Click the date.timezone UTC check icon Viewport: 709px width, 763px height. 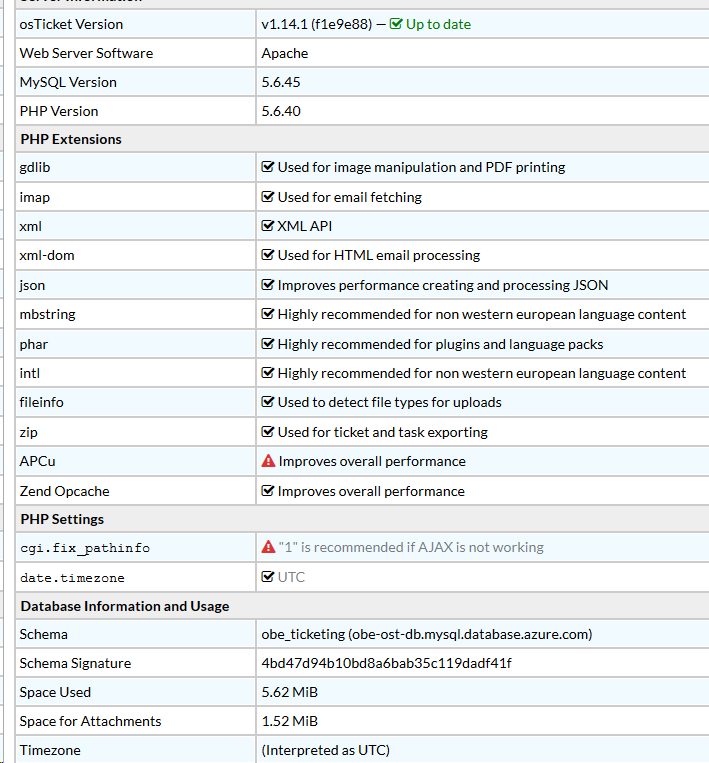pos(268,577)
